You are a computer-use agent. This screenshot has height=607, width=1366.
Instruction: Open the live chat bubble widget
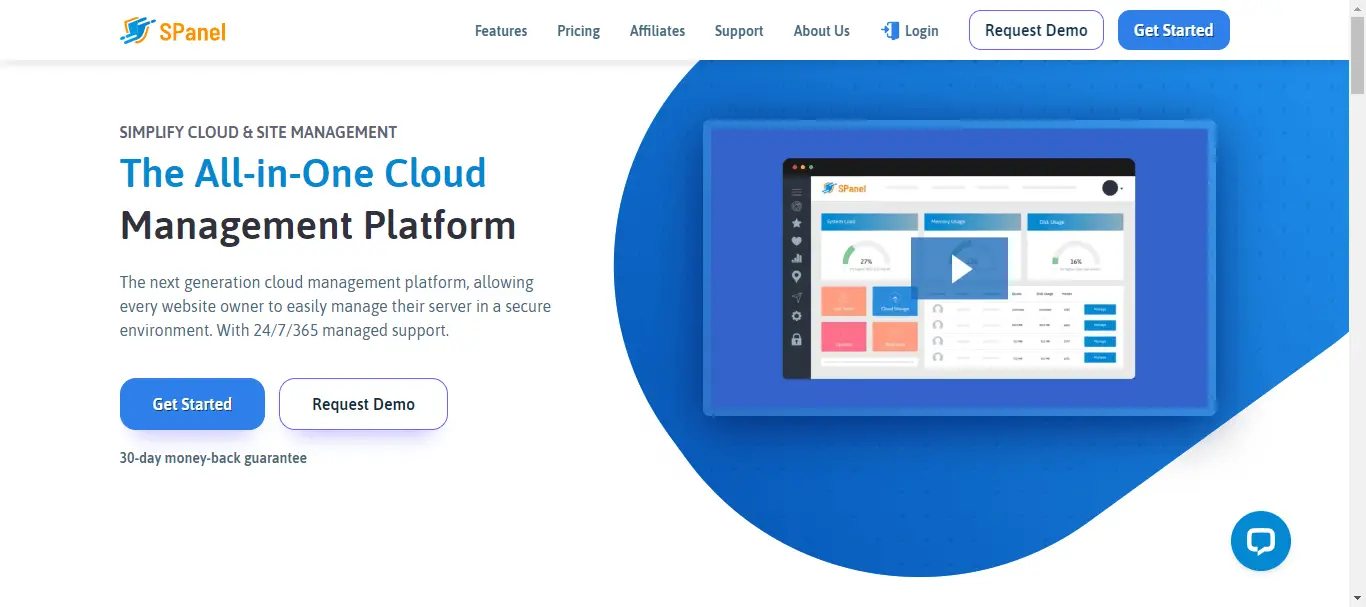point(1260,541)
